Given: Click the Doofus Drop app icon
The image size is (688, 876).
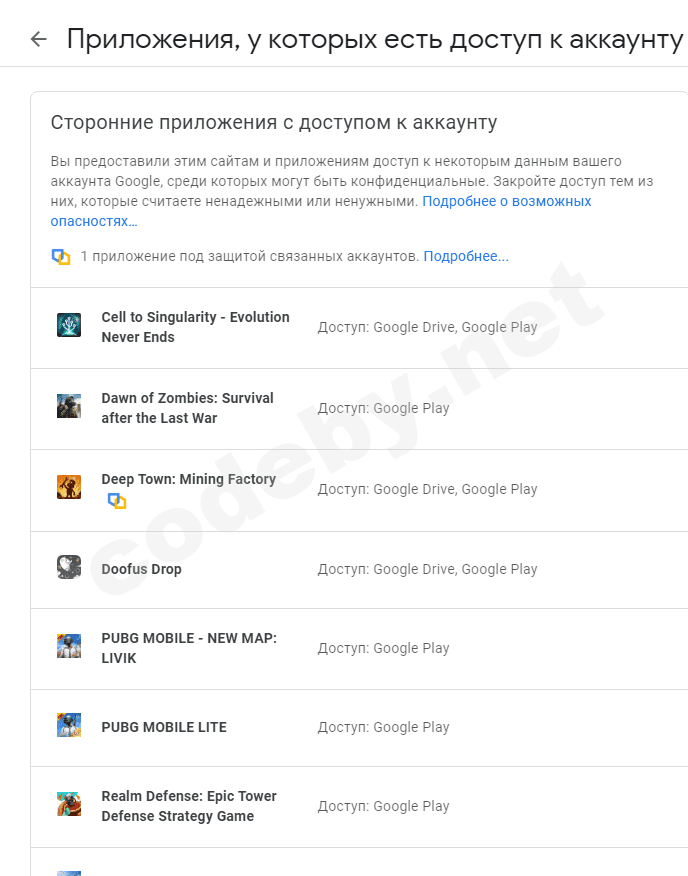Looking at the screenshot, I should [x=69, y=567].
